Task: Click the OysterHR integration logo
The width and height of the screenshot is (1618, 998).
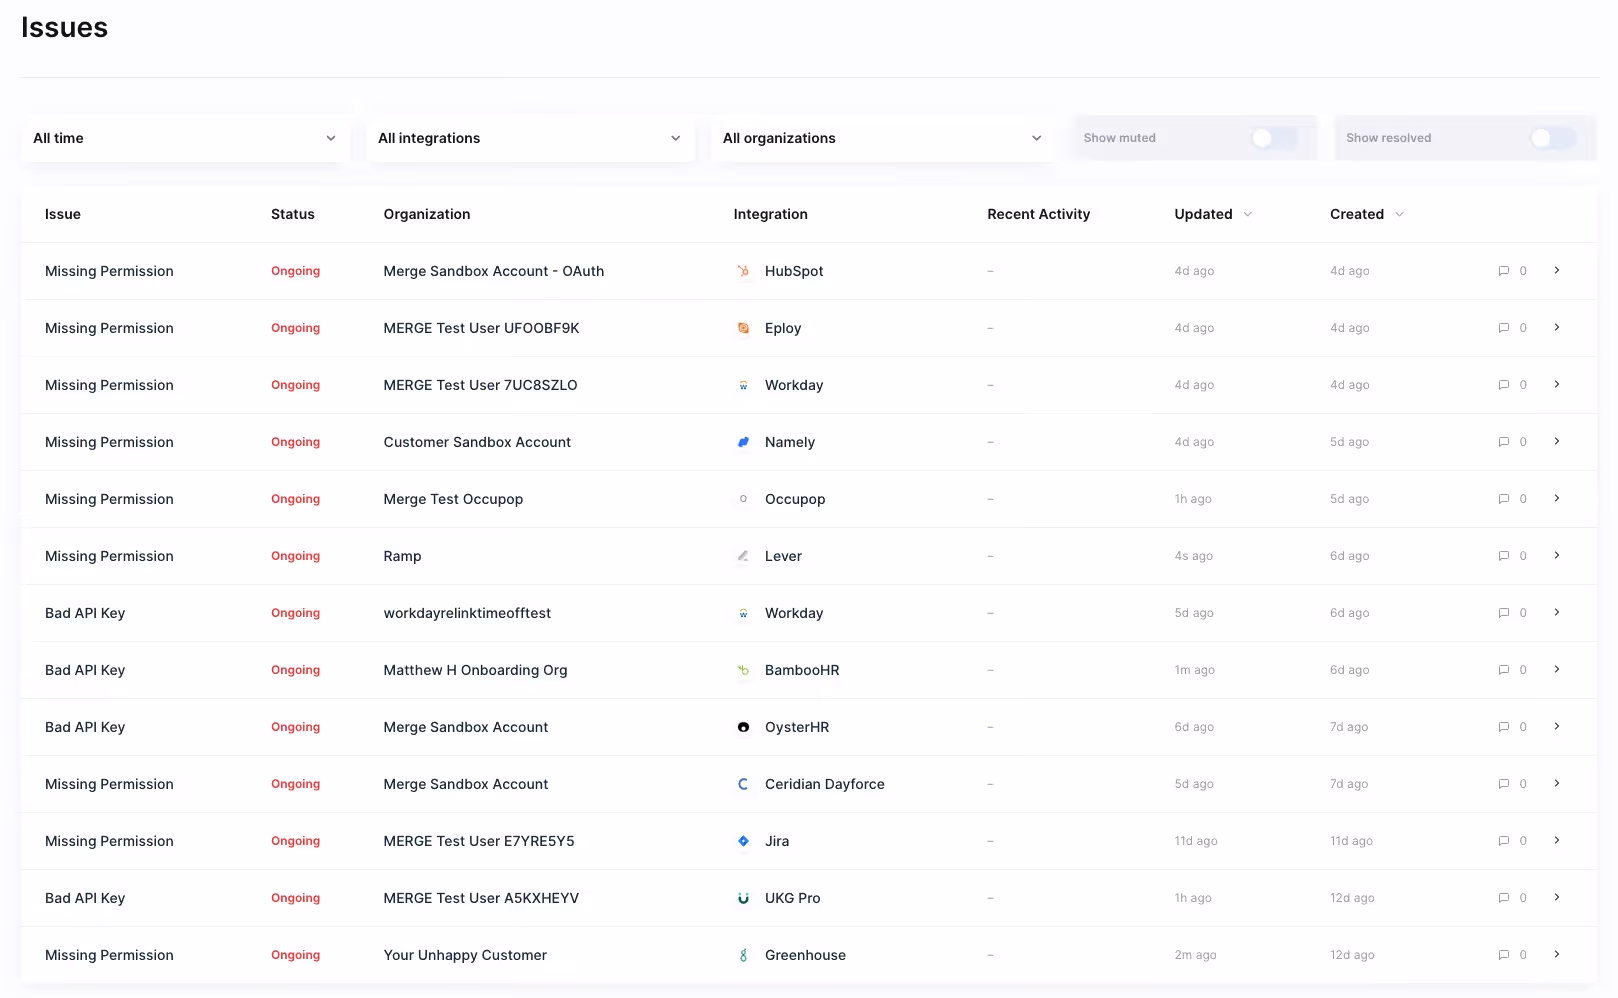Action: [743, 727]
